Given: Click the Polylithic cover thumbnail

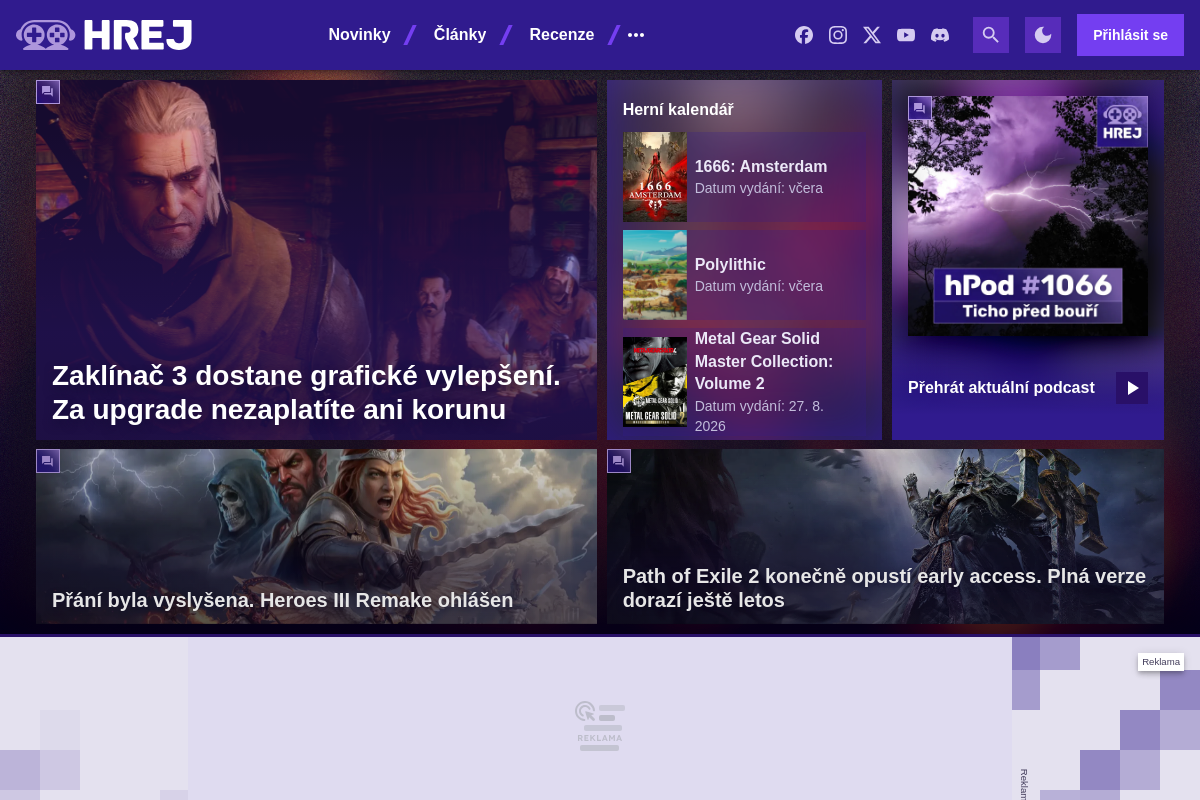Looking at the screenshot, I should pyautogui.click(x=655, y=275).
